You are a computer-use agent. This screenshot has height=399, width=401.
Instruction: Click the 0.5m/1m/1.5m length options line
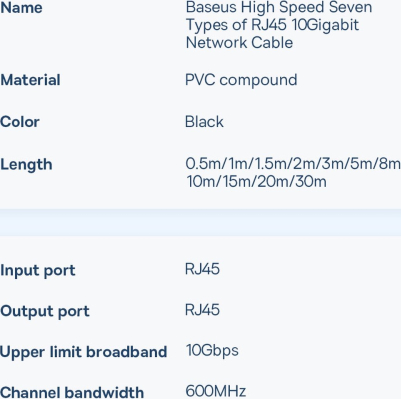293,164
